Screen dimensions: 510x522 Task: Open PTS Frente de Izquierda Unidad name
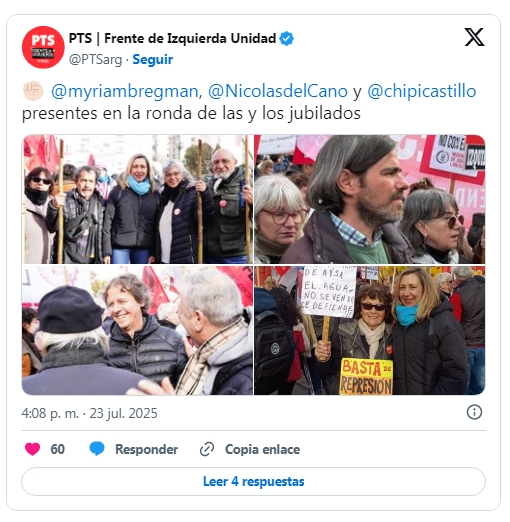click(172, 38)
